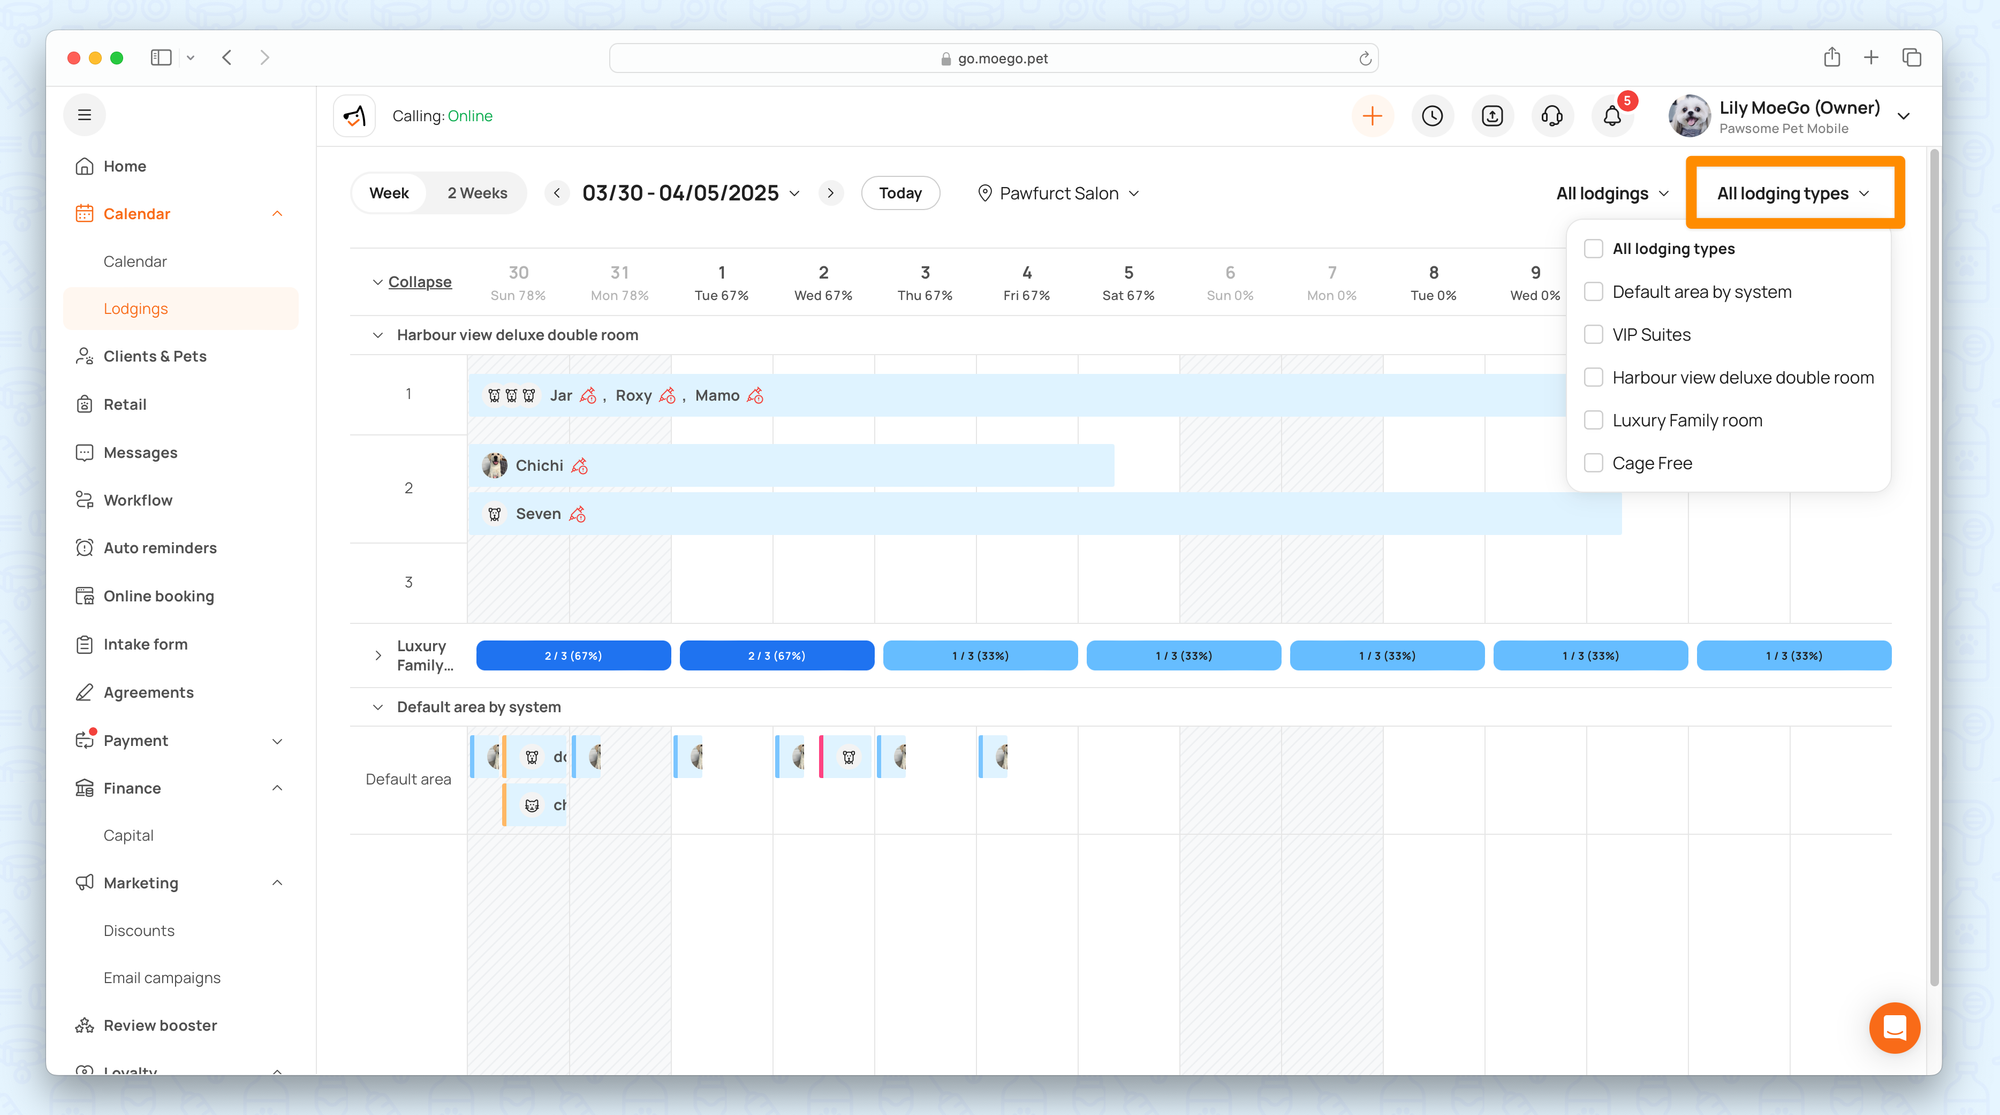Viewport: 2000px width, 1115px height.
Task: Open the All lodgings dropdown
Action: [1612, 193]
